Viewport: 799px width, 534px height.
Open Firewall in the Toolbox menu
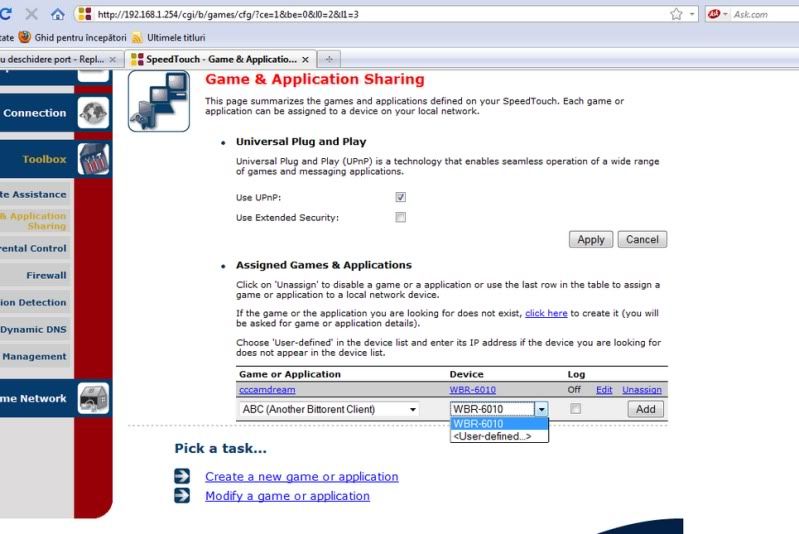click(x=46, y=275)
